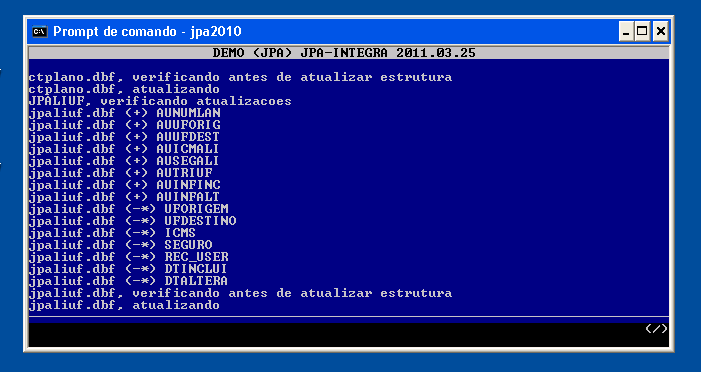This screenshot has height=372, width=701.
Task: Click the last line 'jpaliuf.dbf, atualizando'
Action: 124,305
